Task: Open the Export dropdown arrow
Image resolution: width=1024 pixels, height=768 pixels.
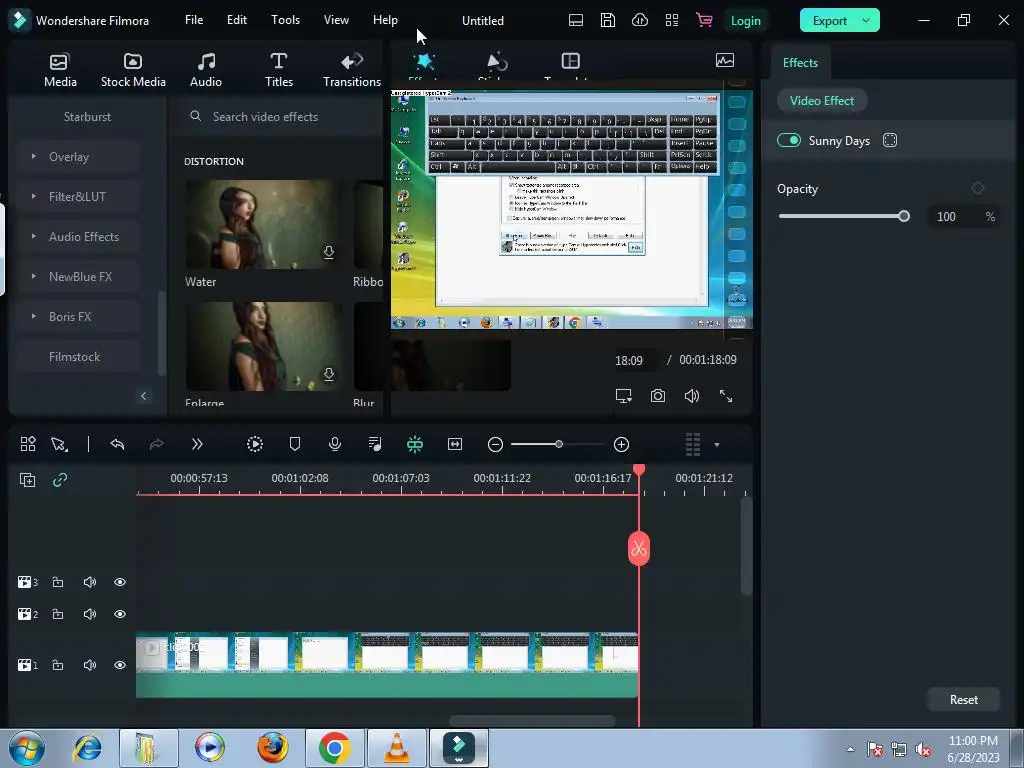Action: click(867, 21)
